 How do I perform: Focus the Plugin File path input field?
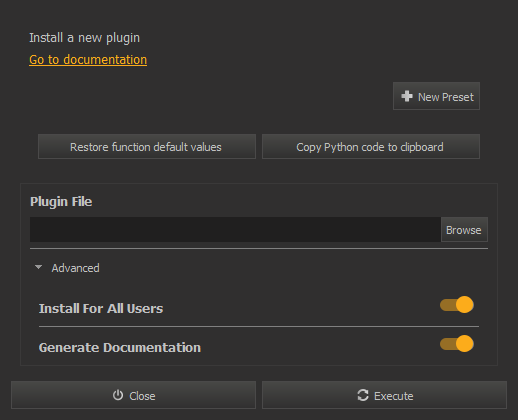click(235, 230)
